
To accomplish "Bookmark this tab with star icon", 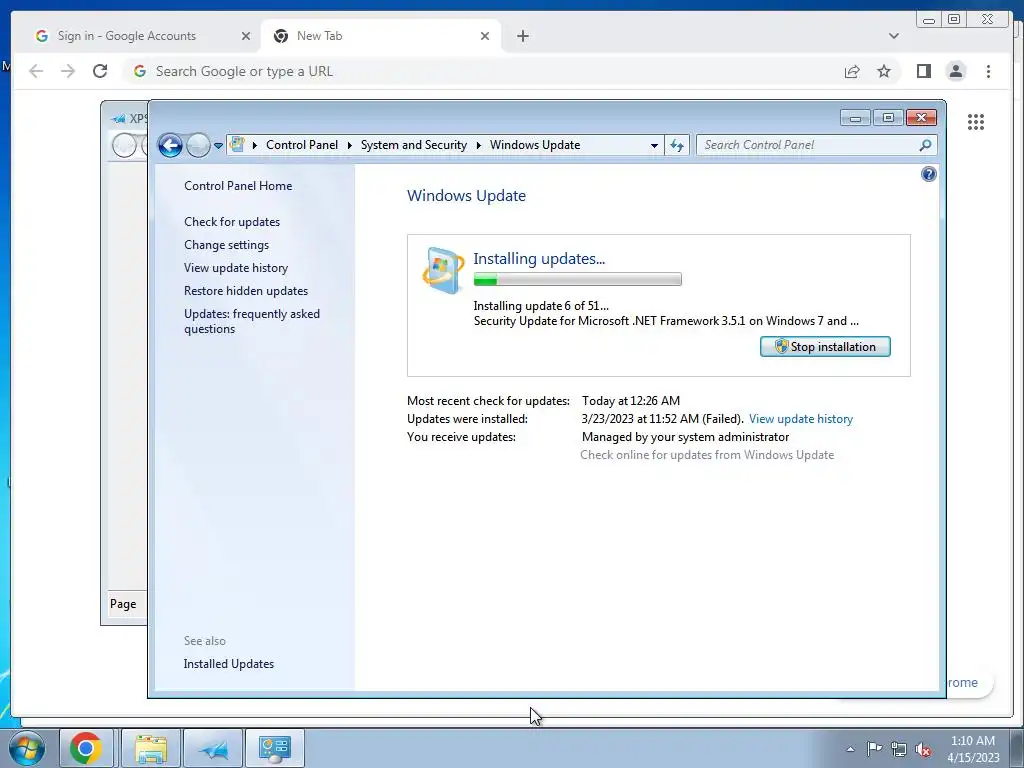I will tap(884, 71).
